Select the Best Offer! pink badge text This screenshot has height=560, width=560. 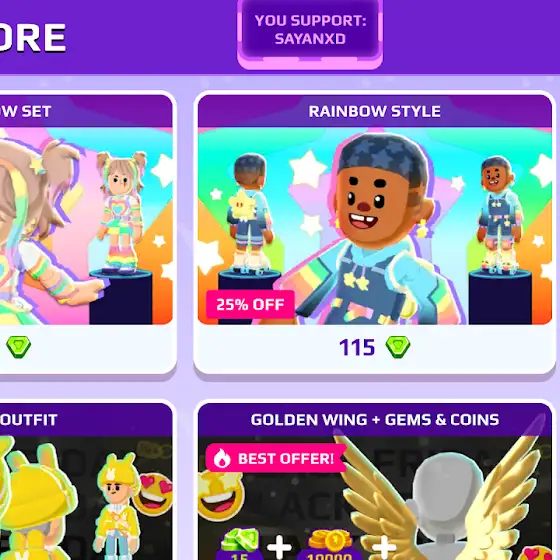286,459
